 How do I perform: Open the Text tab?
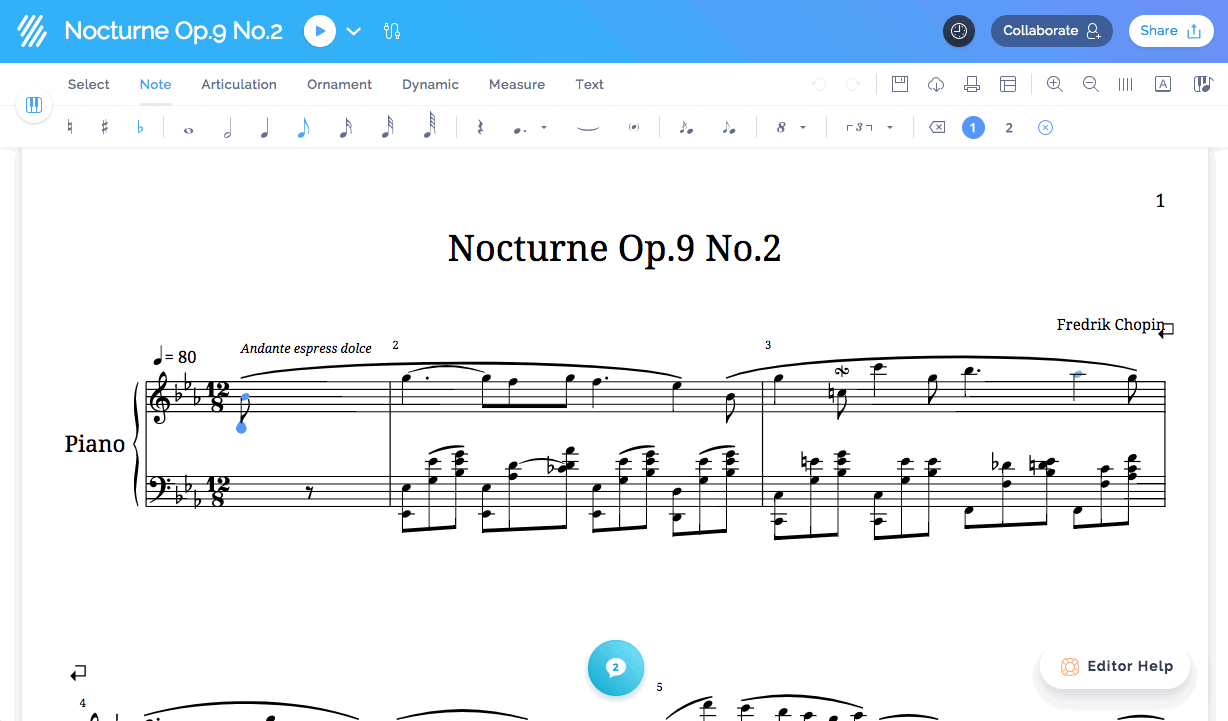click(590, 84)
